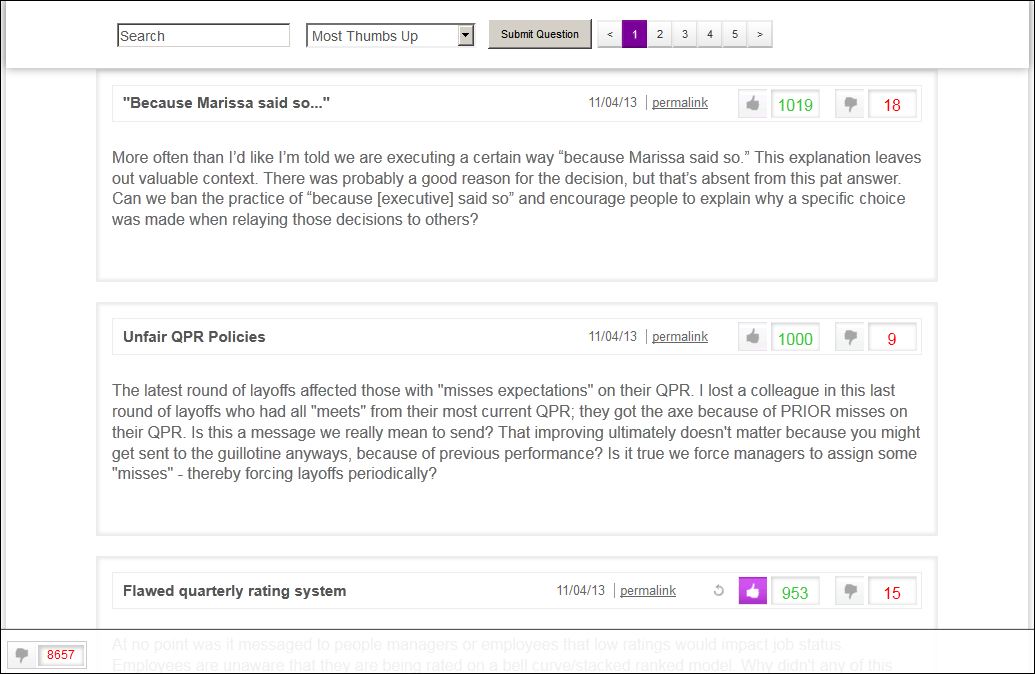The width and height of the screenshot is (1035, 674).
Task: Go to page 4
Action: click(x=710, y=34)
